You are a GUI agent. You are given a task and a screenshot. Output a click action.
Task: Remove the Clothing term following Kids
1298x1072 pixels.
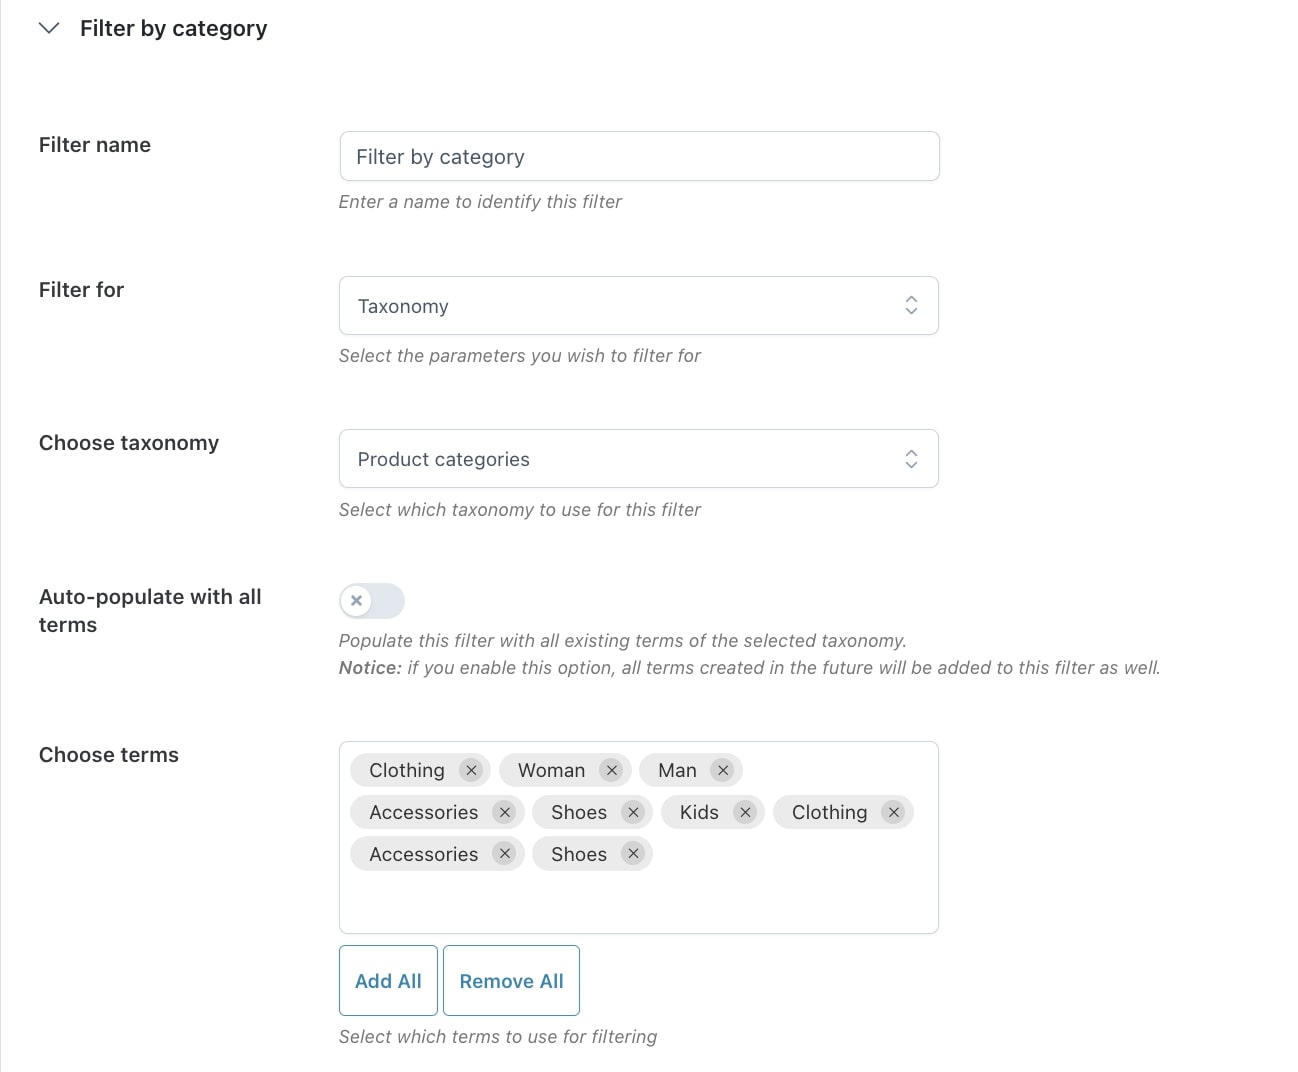pos(894,812)
